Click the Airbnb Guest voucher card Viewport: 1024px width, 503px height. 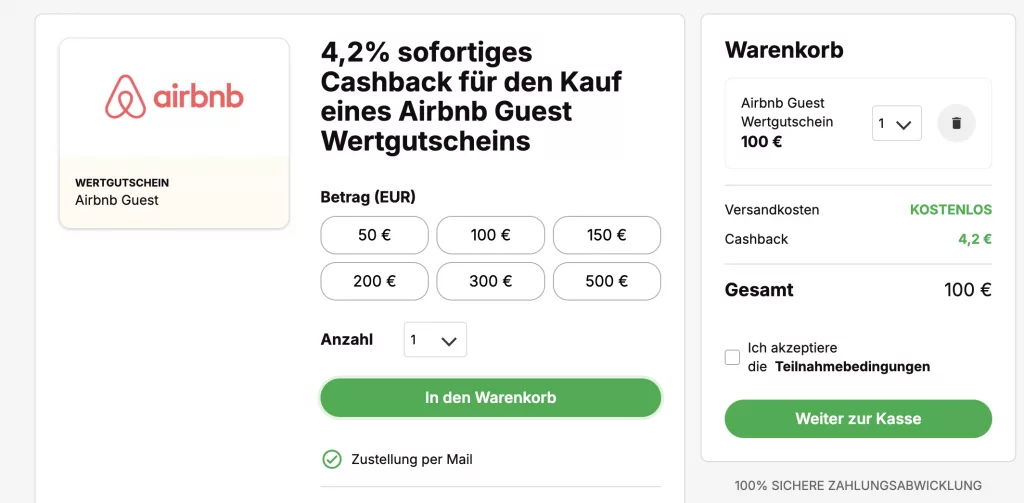click(x=174, y=133)
